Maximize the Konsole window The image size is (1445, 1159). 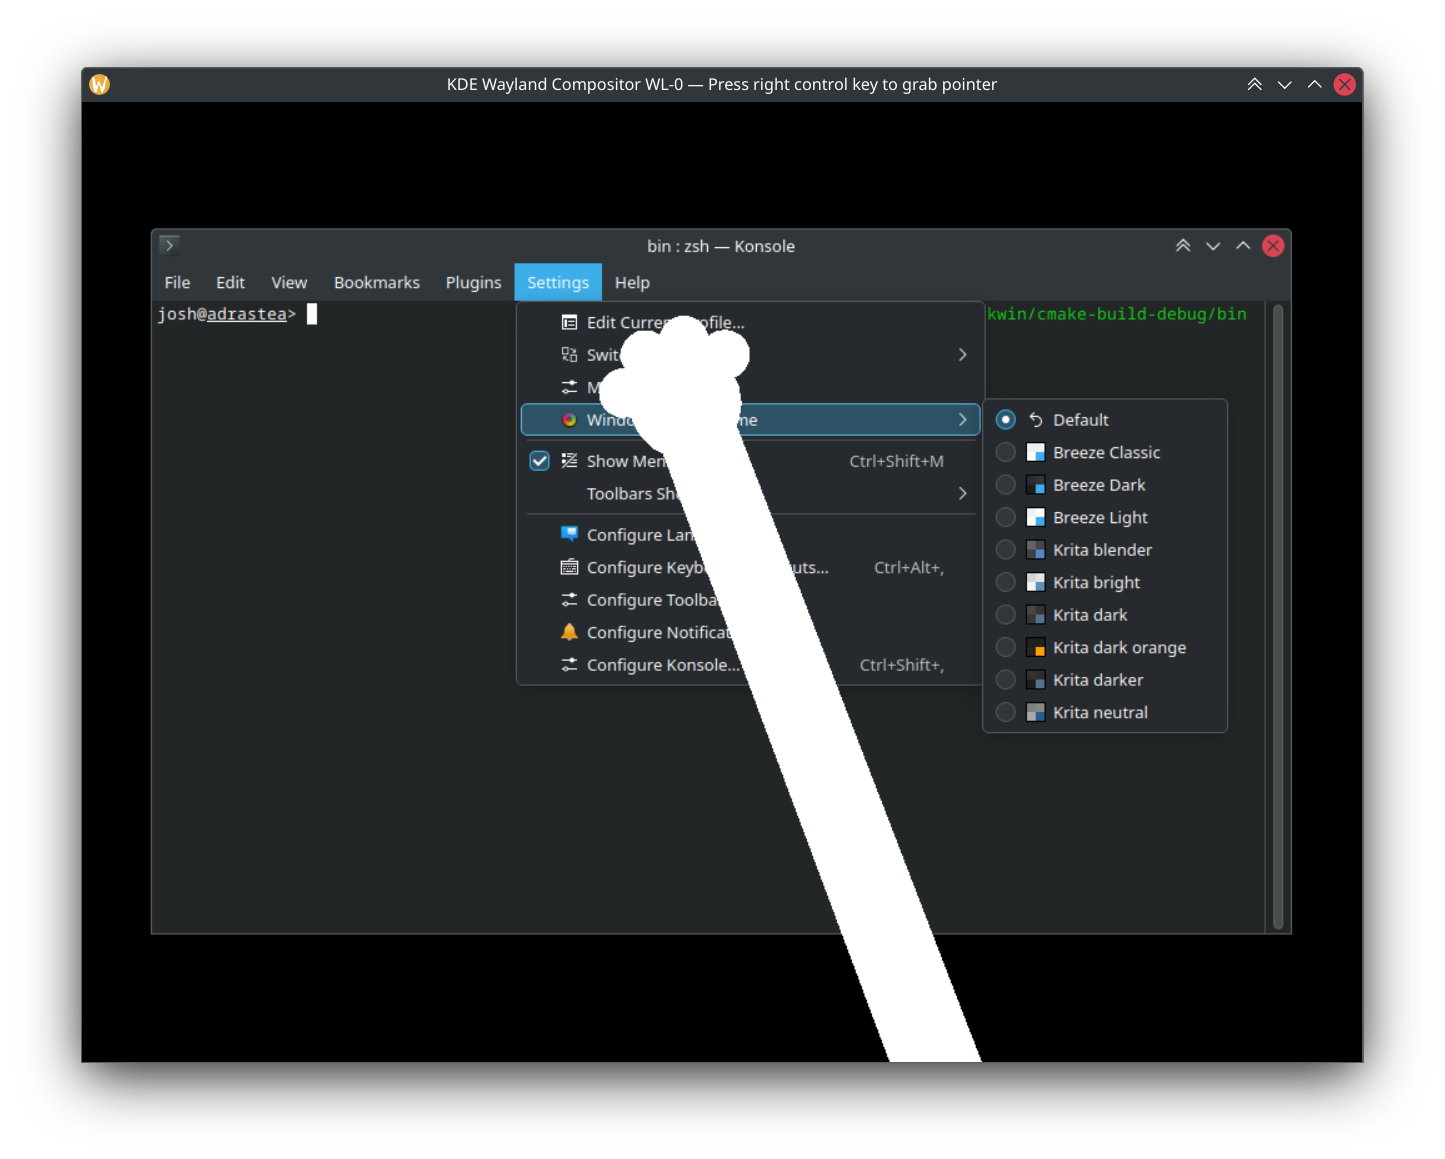(1243, 246)
